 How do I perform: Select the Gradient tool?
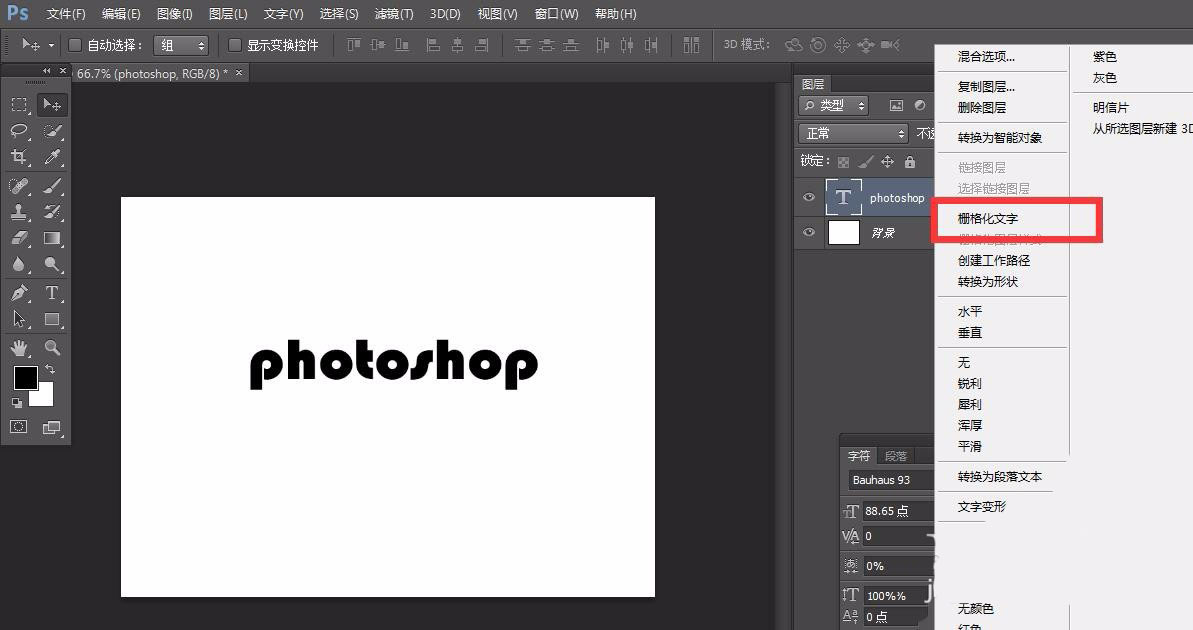(52, 238)
